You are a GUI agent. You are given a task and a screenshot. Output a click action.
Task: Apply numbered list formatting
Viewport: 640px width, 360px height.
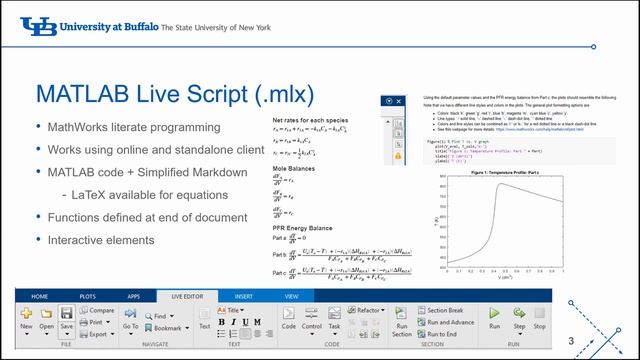(233, 334)
